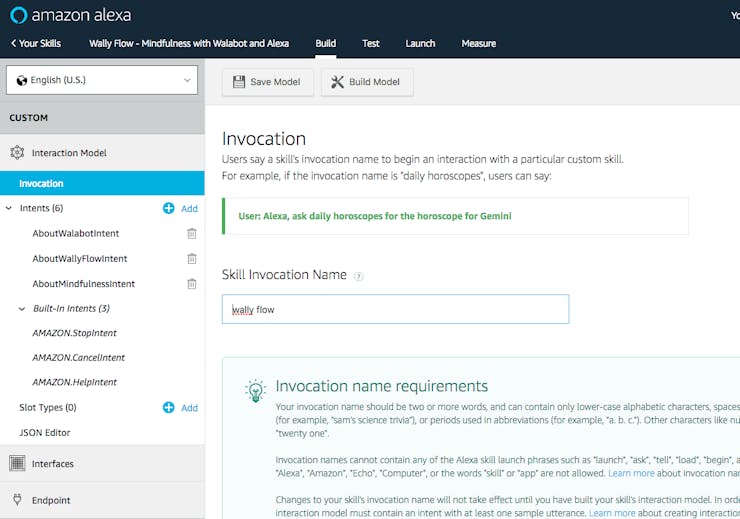This screenshot has width=740, height=519.
Task: Select AMAZON.StopIntent
Action: (x=75, y=333)
